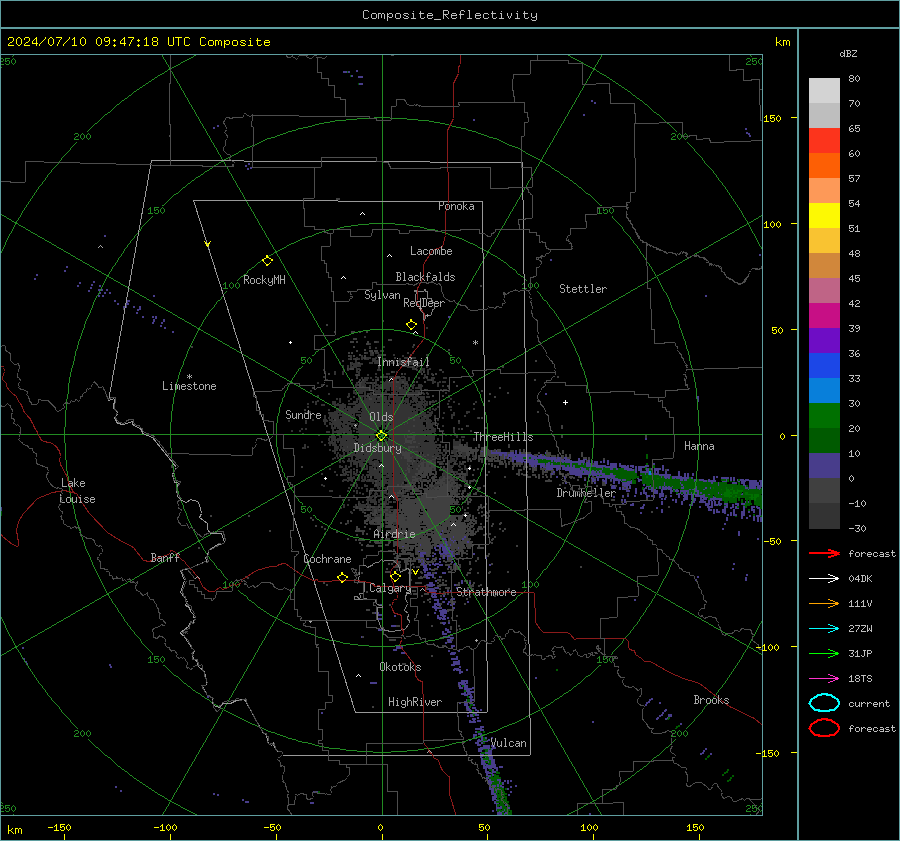
Task: Click the white 04DK arrow in legend
Action: point(824,578)
